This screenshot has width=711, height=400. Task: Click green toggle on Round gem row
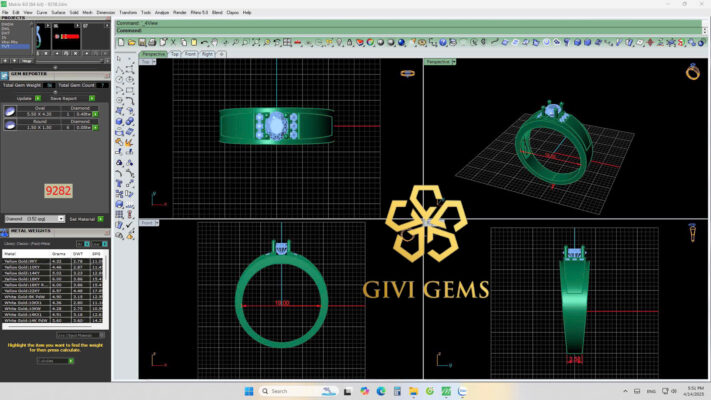coord(95,128)
